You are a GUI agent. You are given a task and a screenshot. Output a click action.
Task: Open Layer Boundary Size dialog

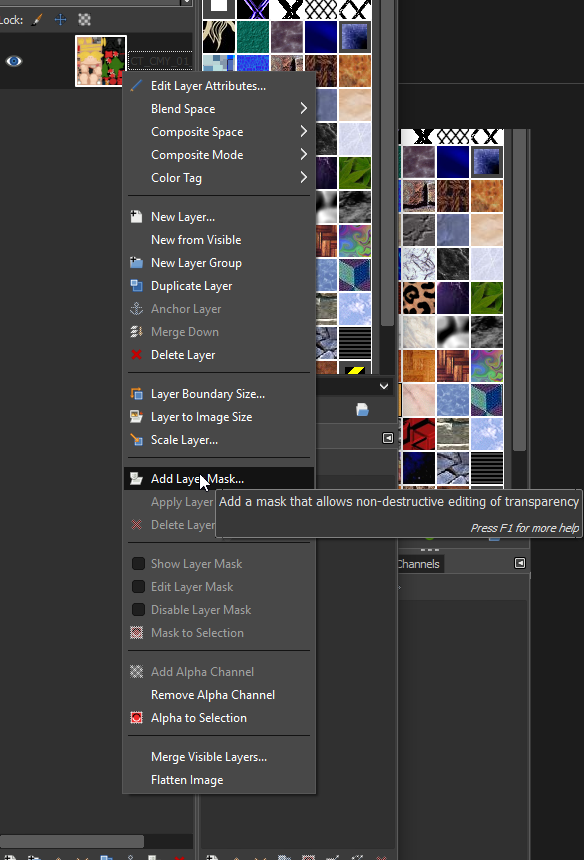tap(219, 394)
